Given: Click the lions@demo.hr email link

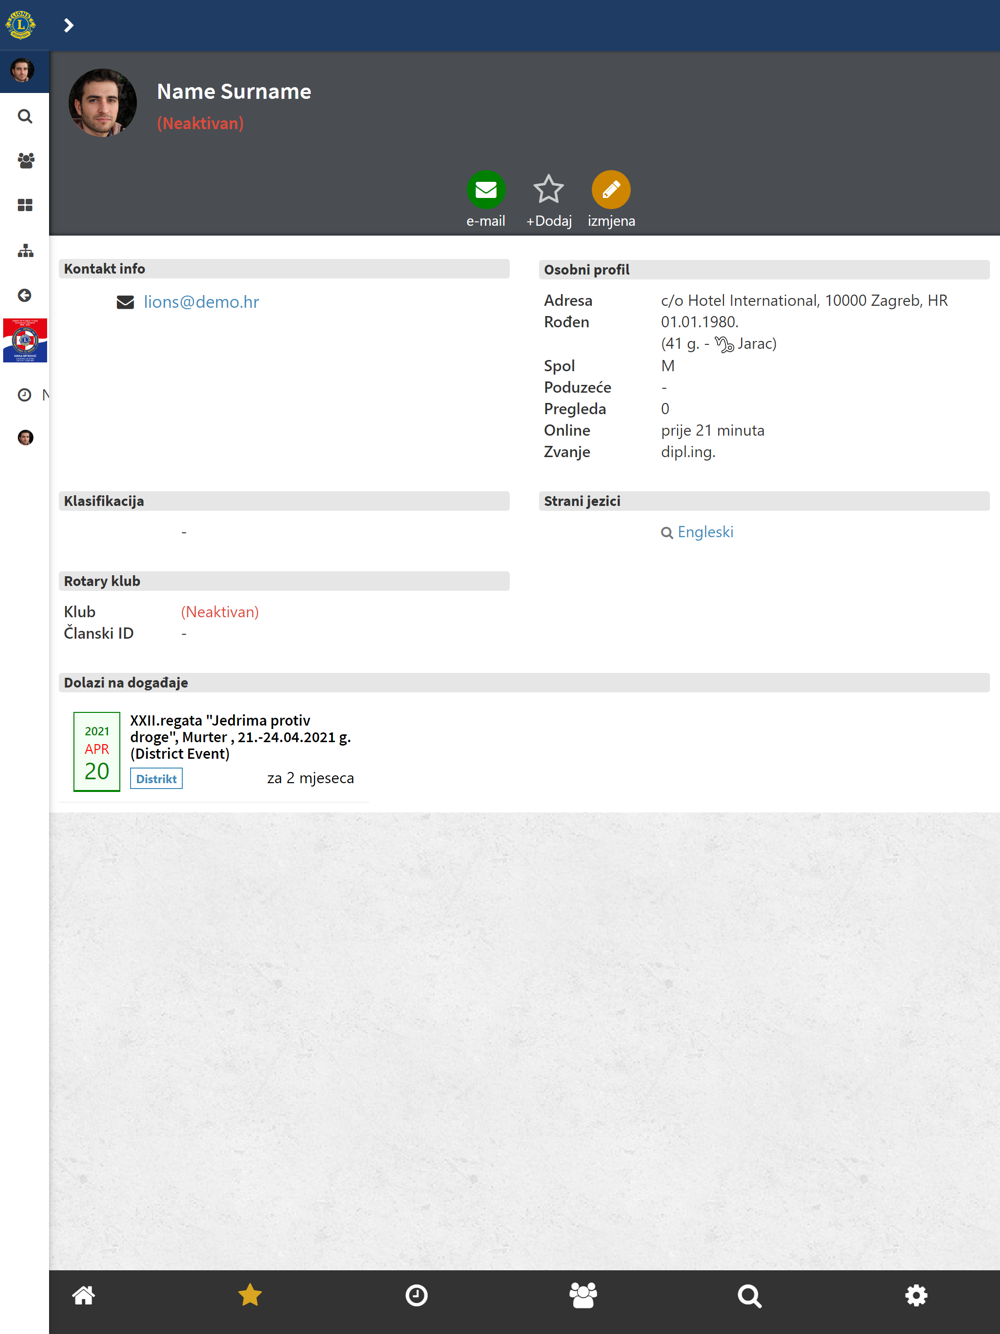Looking at the screenshot, I should [x=201, y=302].
